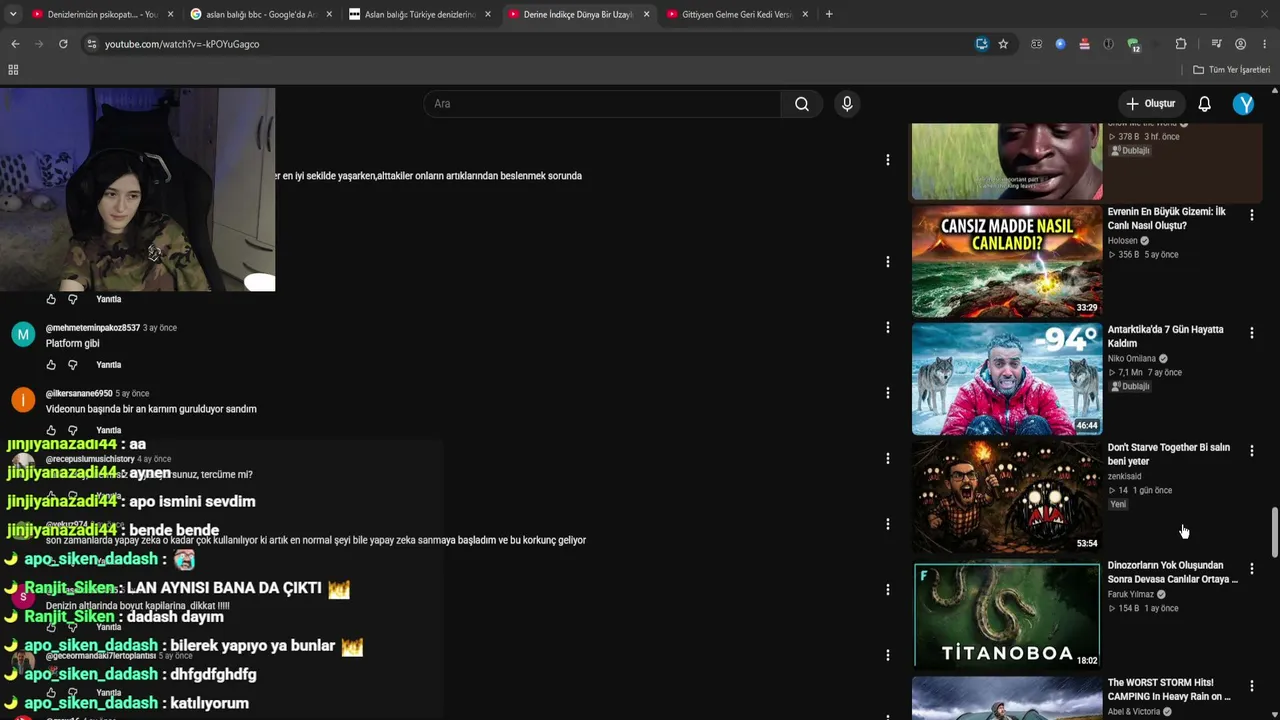Click the YouTube search magnifier button
This screenshot has height=720, width=1280.
pos(802,104)
